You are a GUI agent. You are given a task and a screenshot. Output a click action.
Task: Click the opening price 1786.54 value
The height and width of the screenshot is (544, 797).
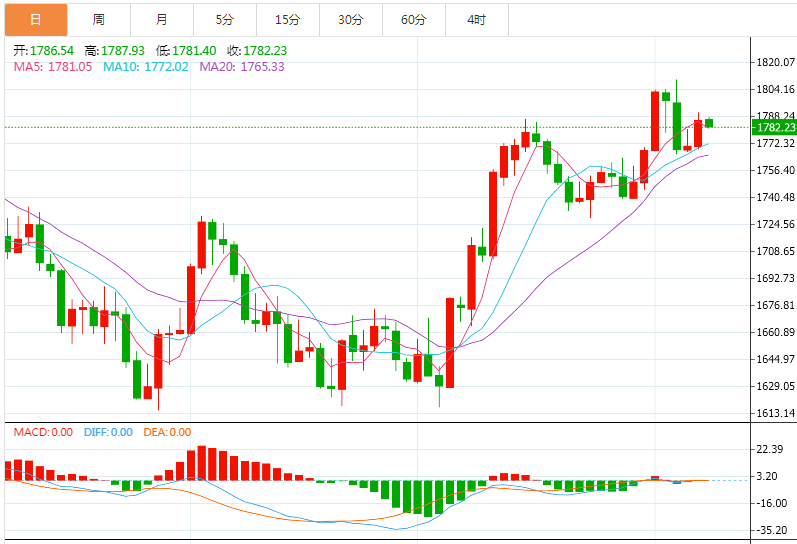pyautogui.click(x=52, y=51)
